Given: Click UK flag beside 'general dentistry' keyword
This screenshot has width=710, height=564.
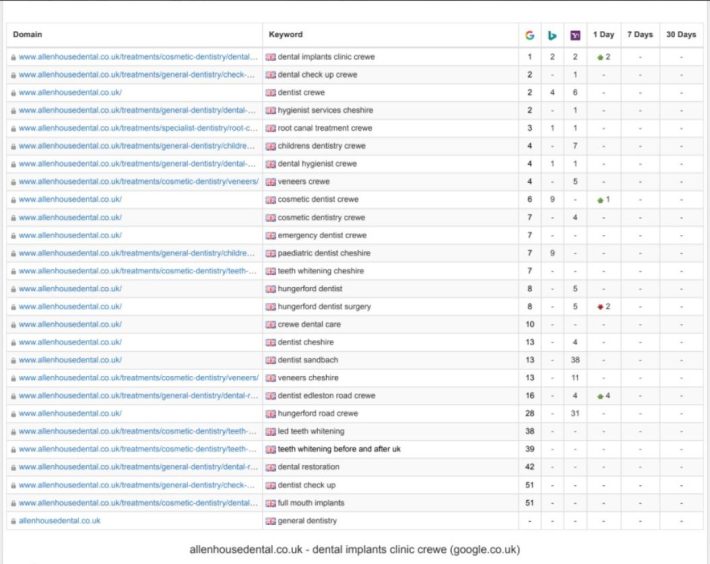Looking at the screenshot, I should pyautogui.click(x=270, y=521).
